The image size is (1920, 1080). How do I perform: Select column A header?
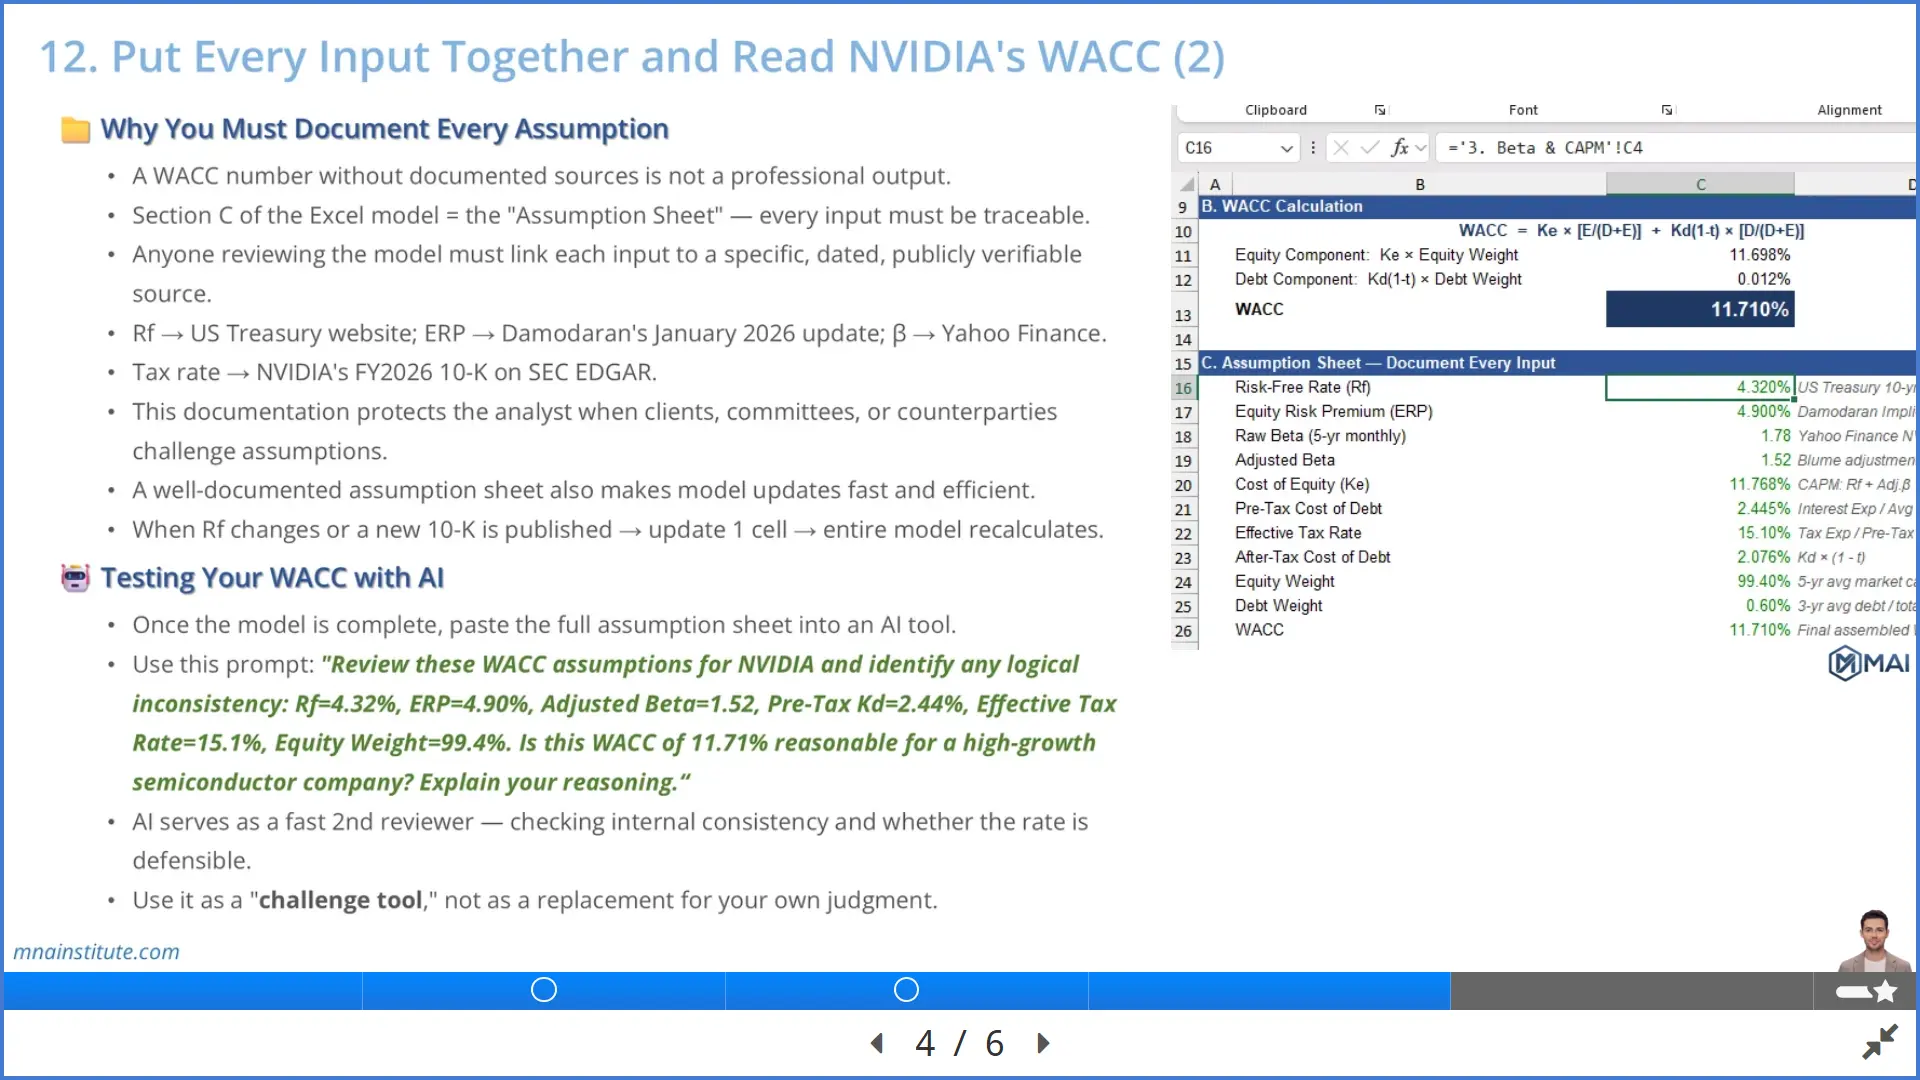1215,184
